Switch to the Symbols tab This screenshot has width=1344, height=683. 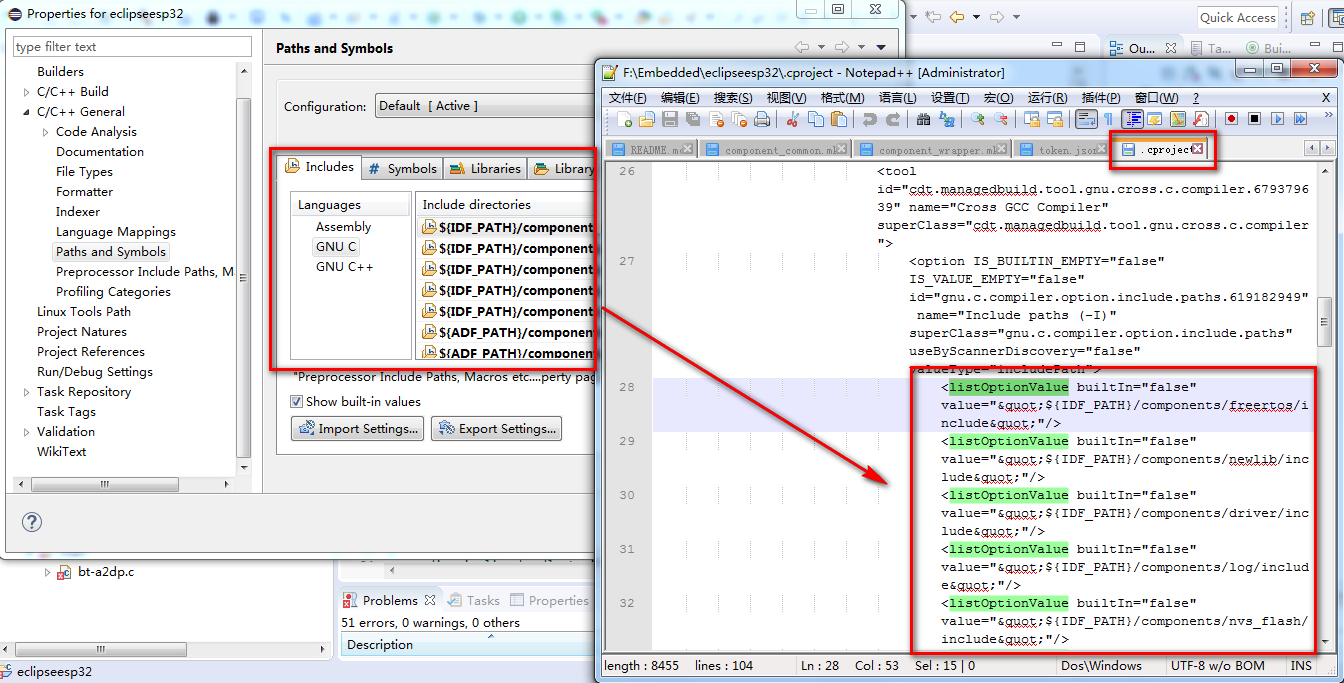click(402, 168)
